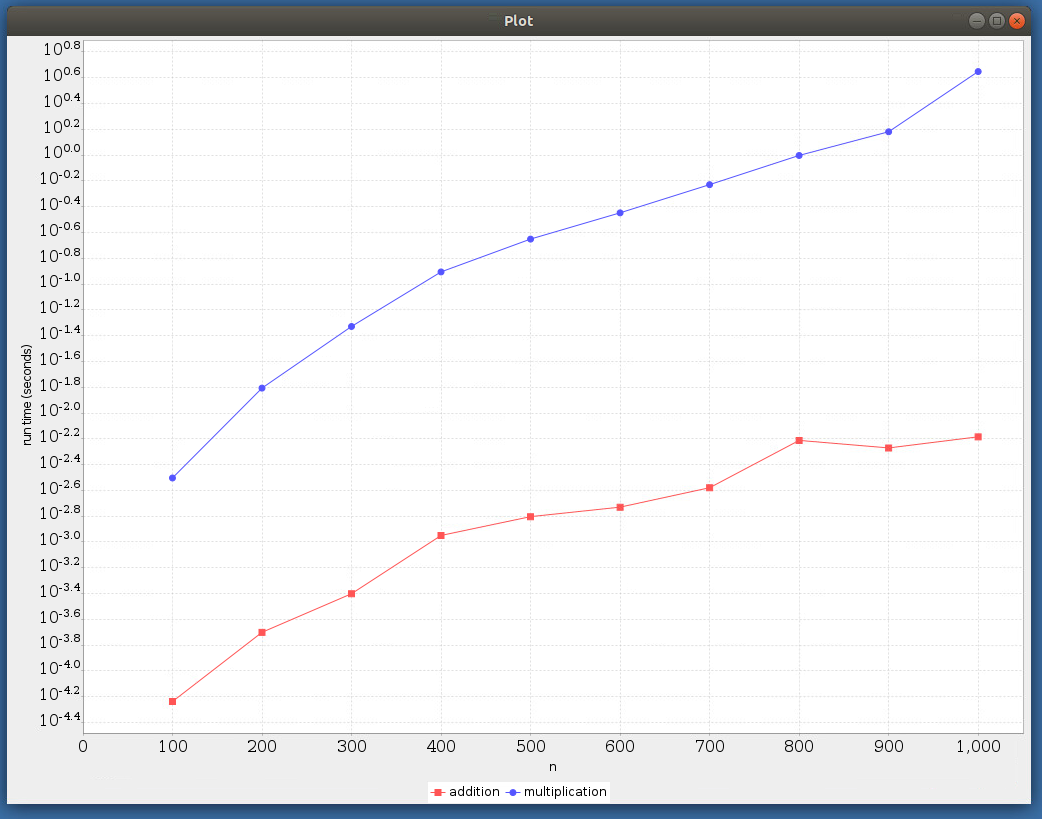Viewport: 1042px width, 819px height.
Task: Click the "run time (seconds)" y-axis label
Action: coord(28,395)
